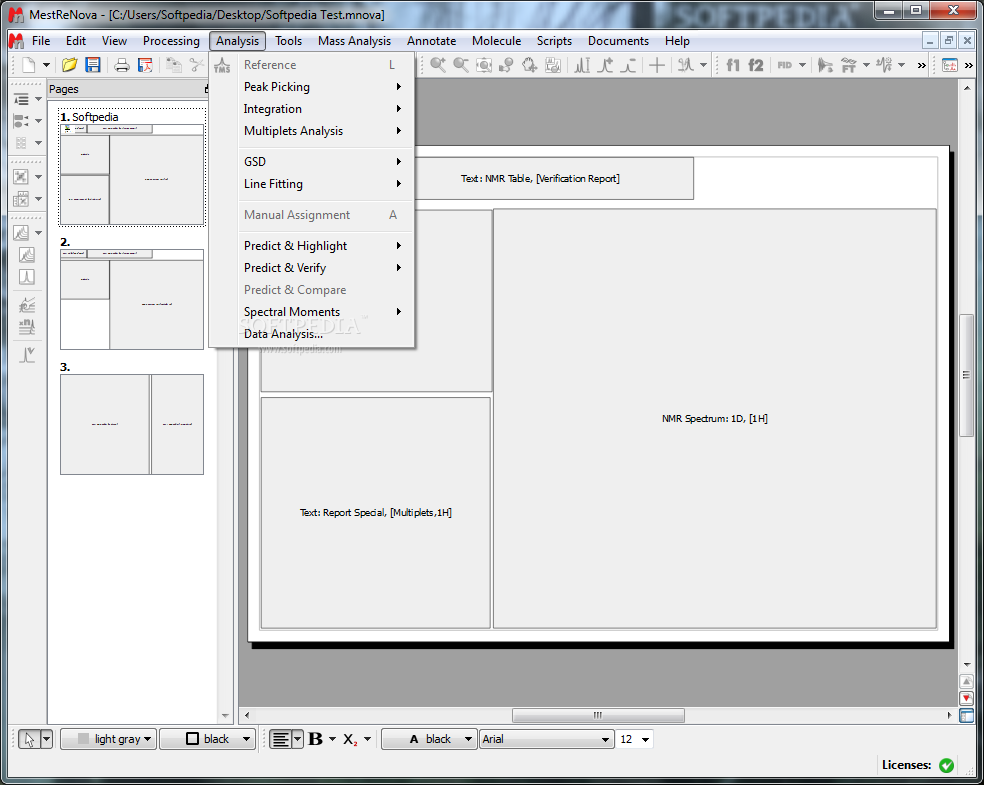The height and width of the screenshot is (785, 984).
Task: Expand the Multiplets Analysis submenu
Action: tap(324, 131)
